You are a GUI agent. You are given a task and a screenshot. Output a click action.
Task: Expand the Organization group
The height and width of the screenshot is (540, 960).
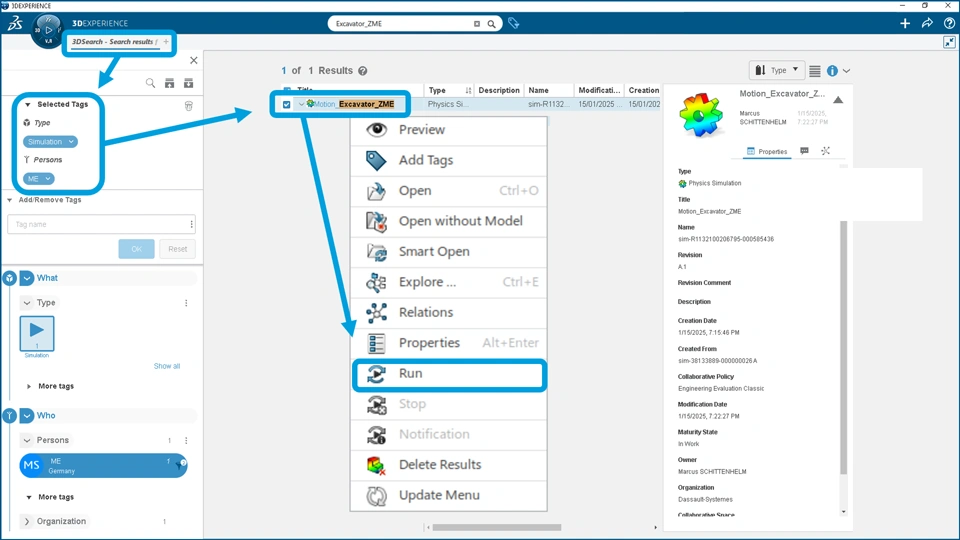tap(27, 522)
